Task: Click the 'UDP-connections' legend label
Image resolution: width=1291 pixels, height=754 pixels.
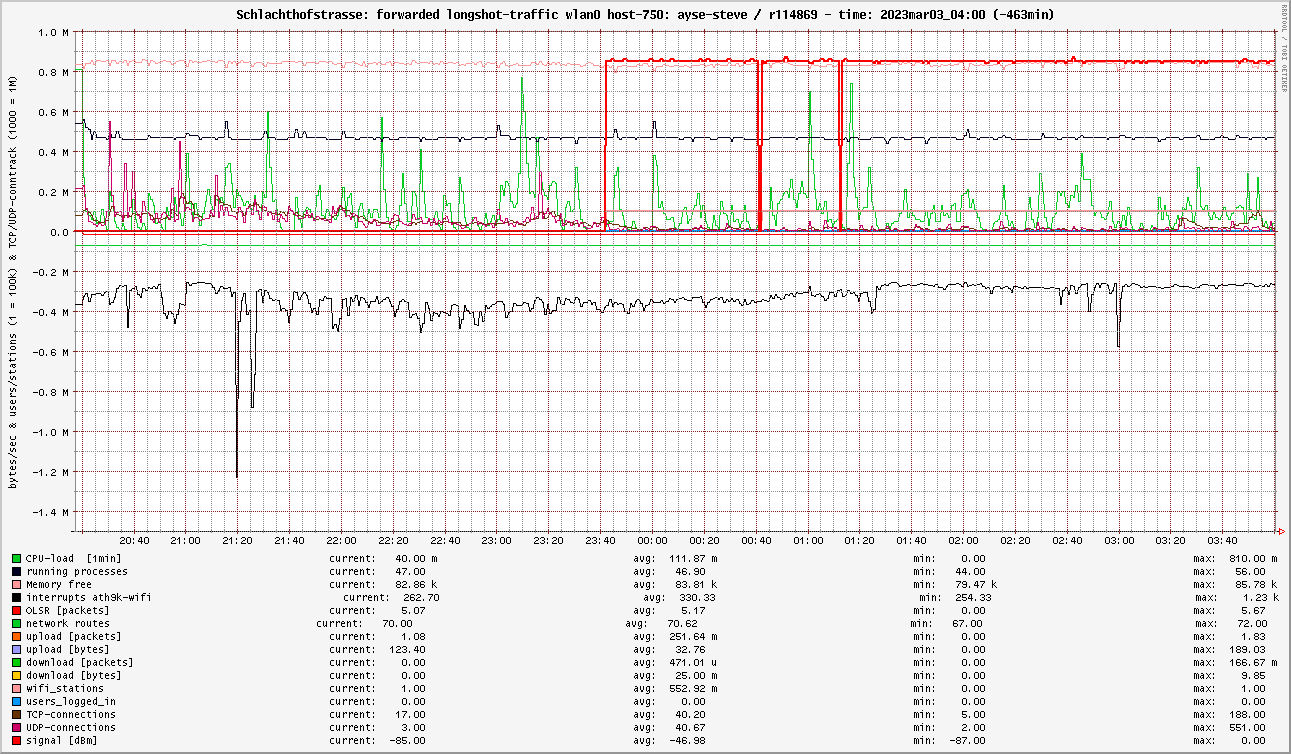Action: [x=71, y=727]
